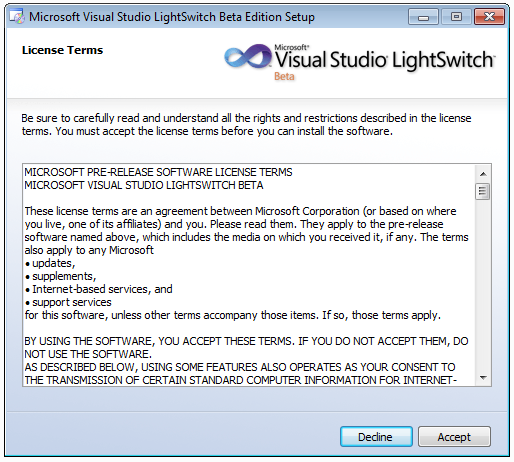Screen dimensions: 514x462
Task: Click the window title text
Action: [x=172, y=17]
